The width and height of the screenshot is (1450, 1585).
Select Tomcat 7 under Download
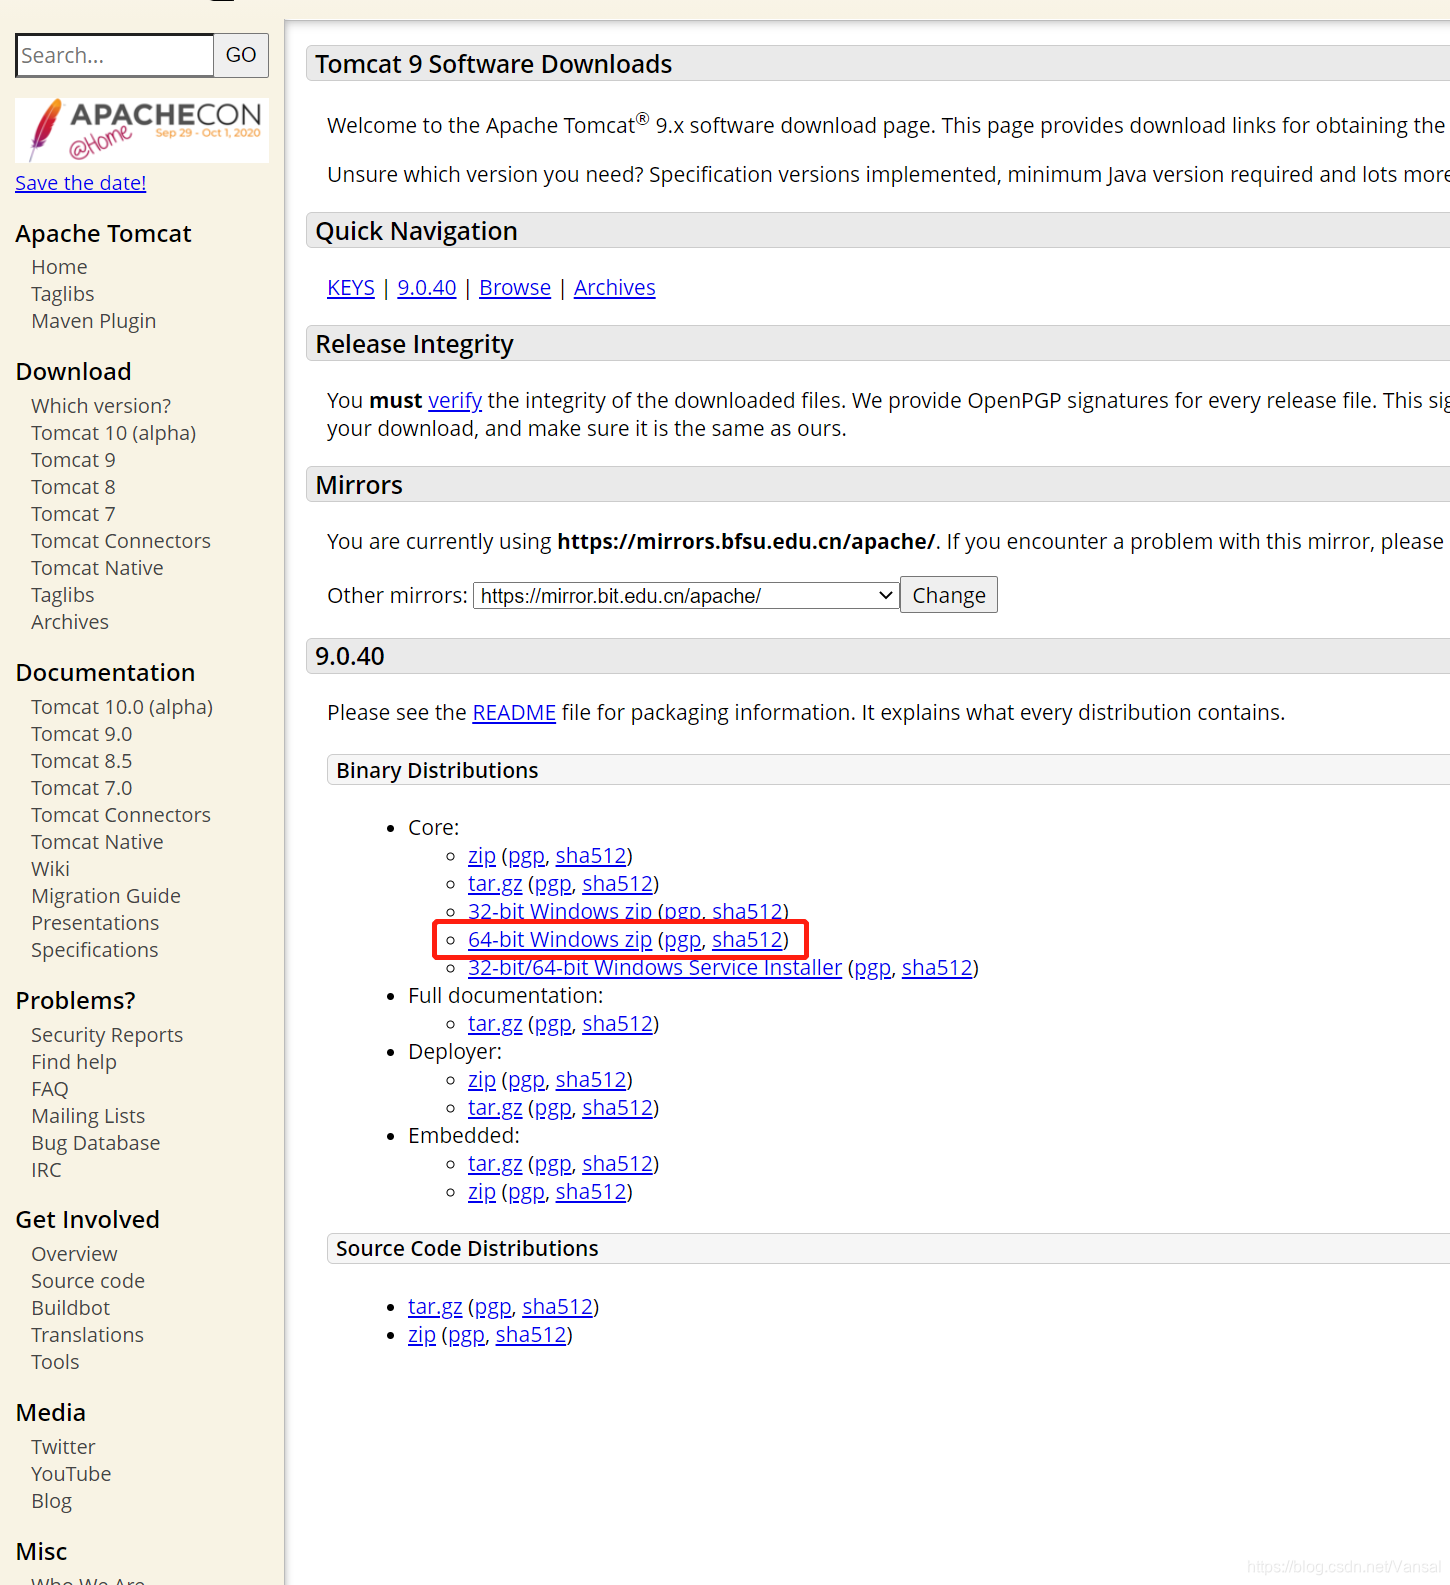[x=73, y=514]
